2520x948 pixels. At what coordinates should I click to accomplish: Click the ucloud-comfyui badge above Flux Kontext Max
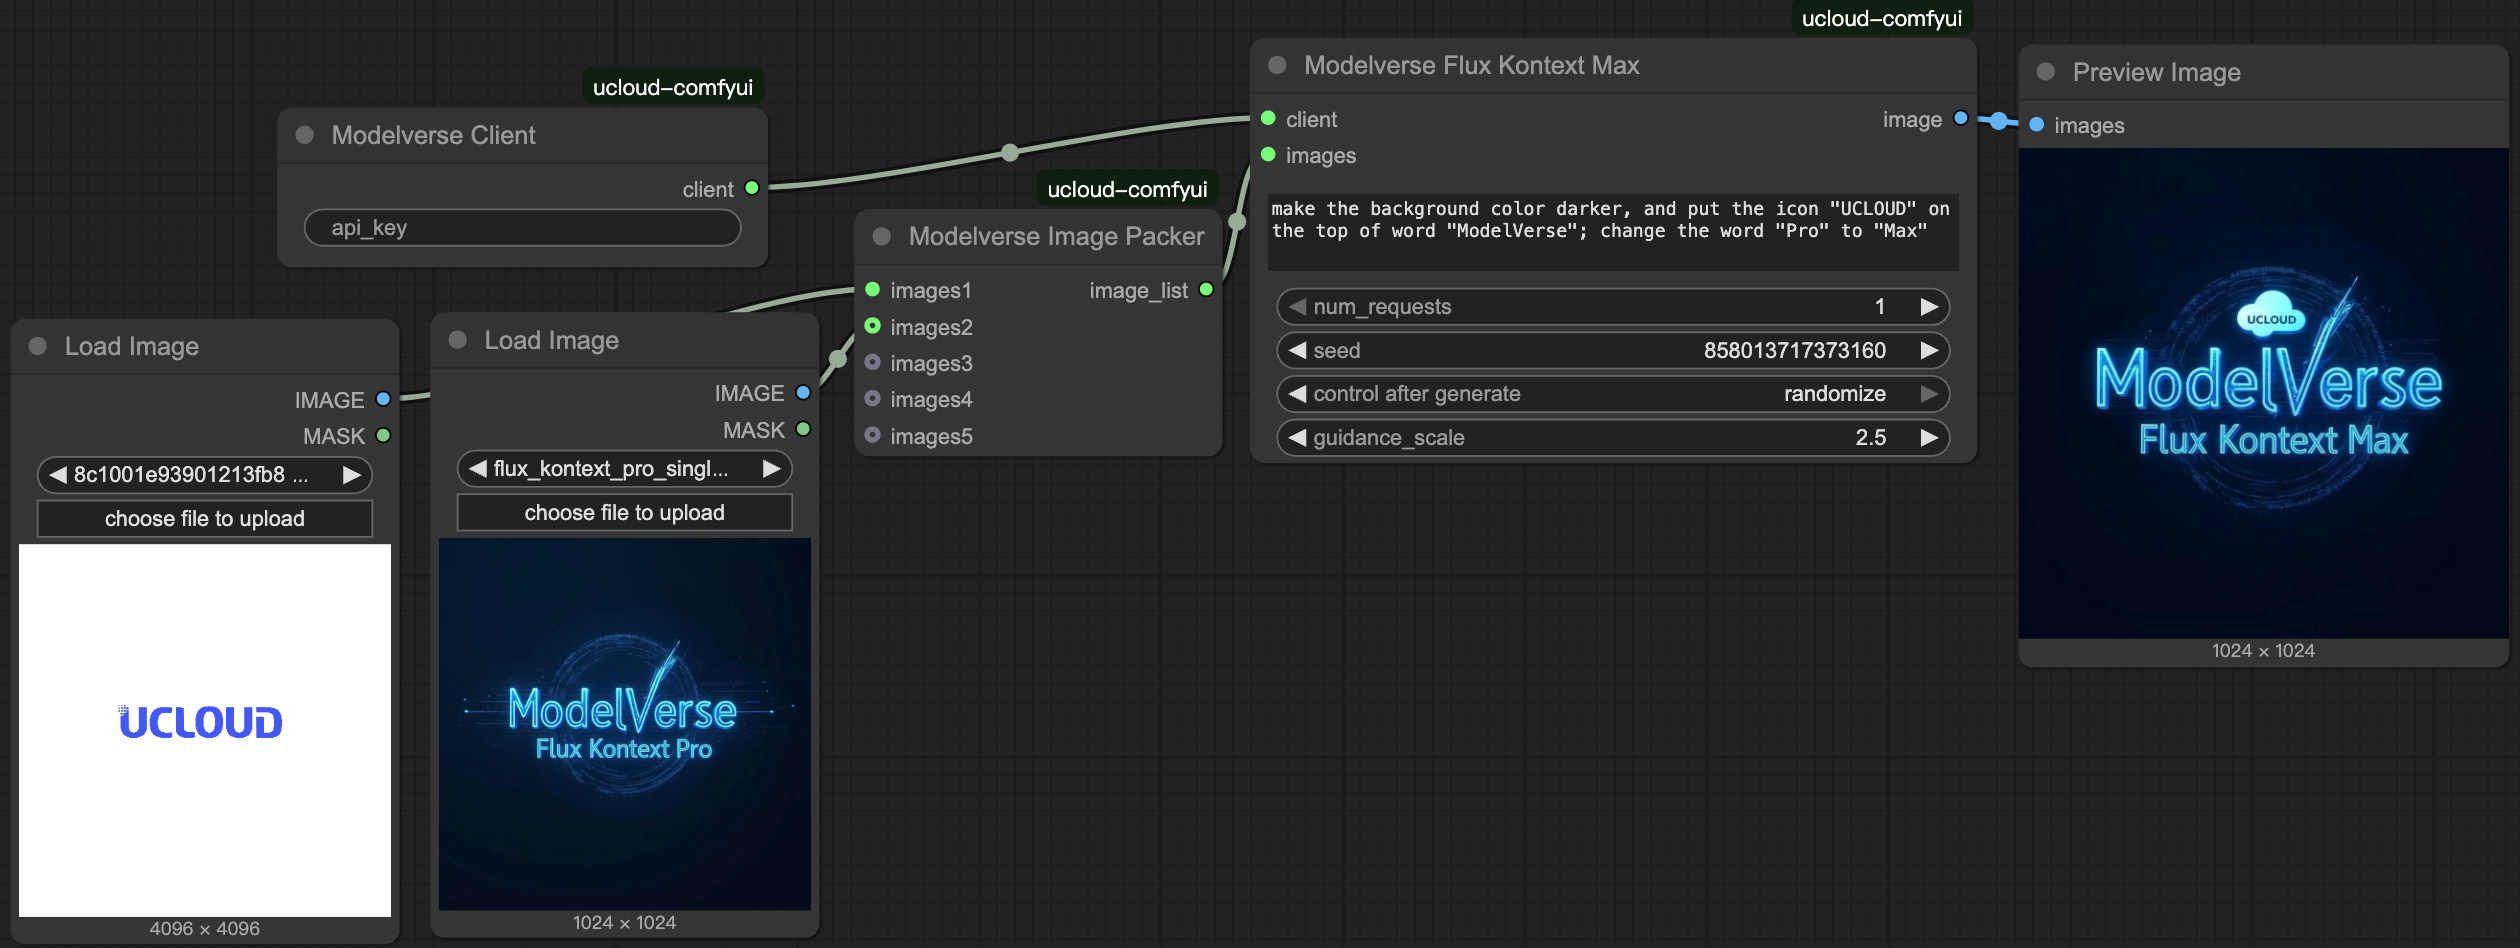coord(1881,18)
